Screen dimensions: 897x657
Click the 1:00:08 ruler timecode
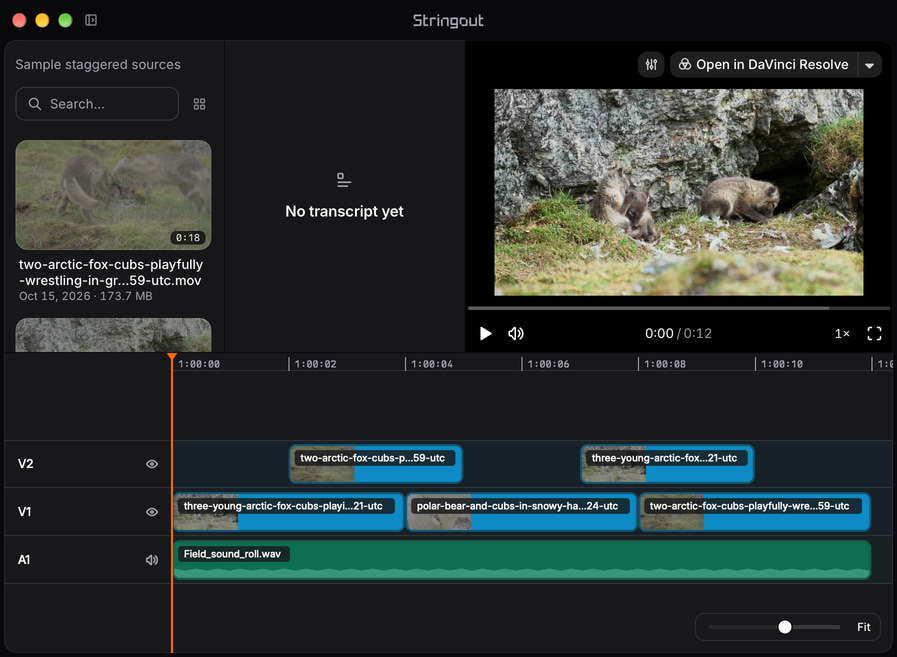click(x=665, y=364)
